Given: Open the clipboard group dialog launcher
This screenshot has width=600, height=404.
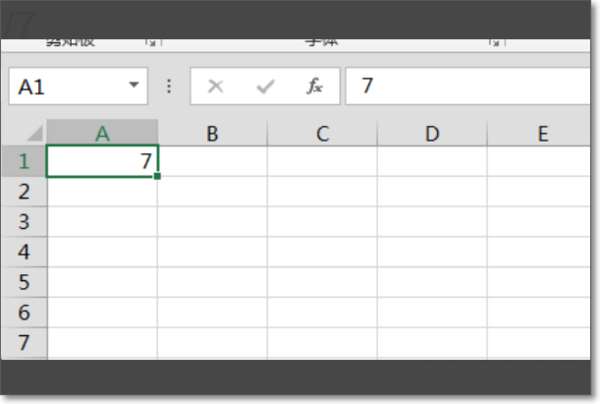Looking at the screenshot, I should [x=152, y=42].
